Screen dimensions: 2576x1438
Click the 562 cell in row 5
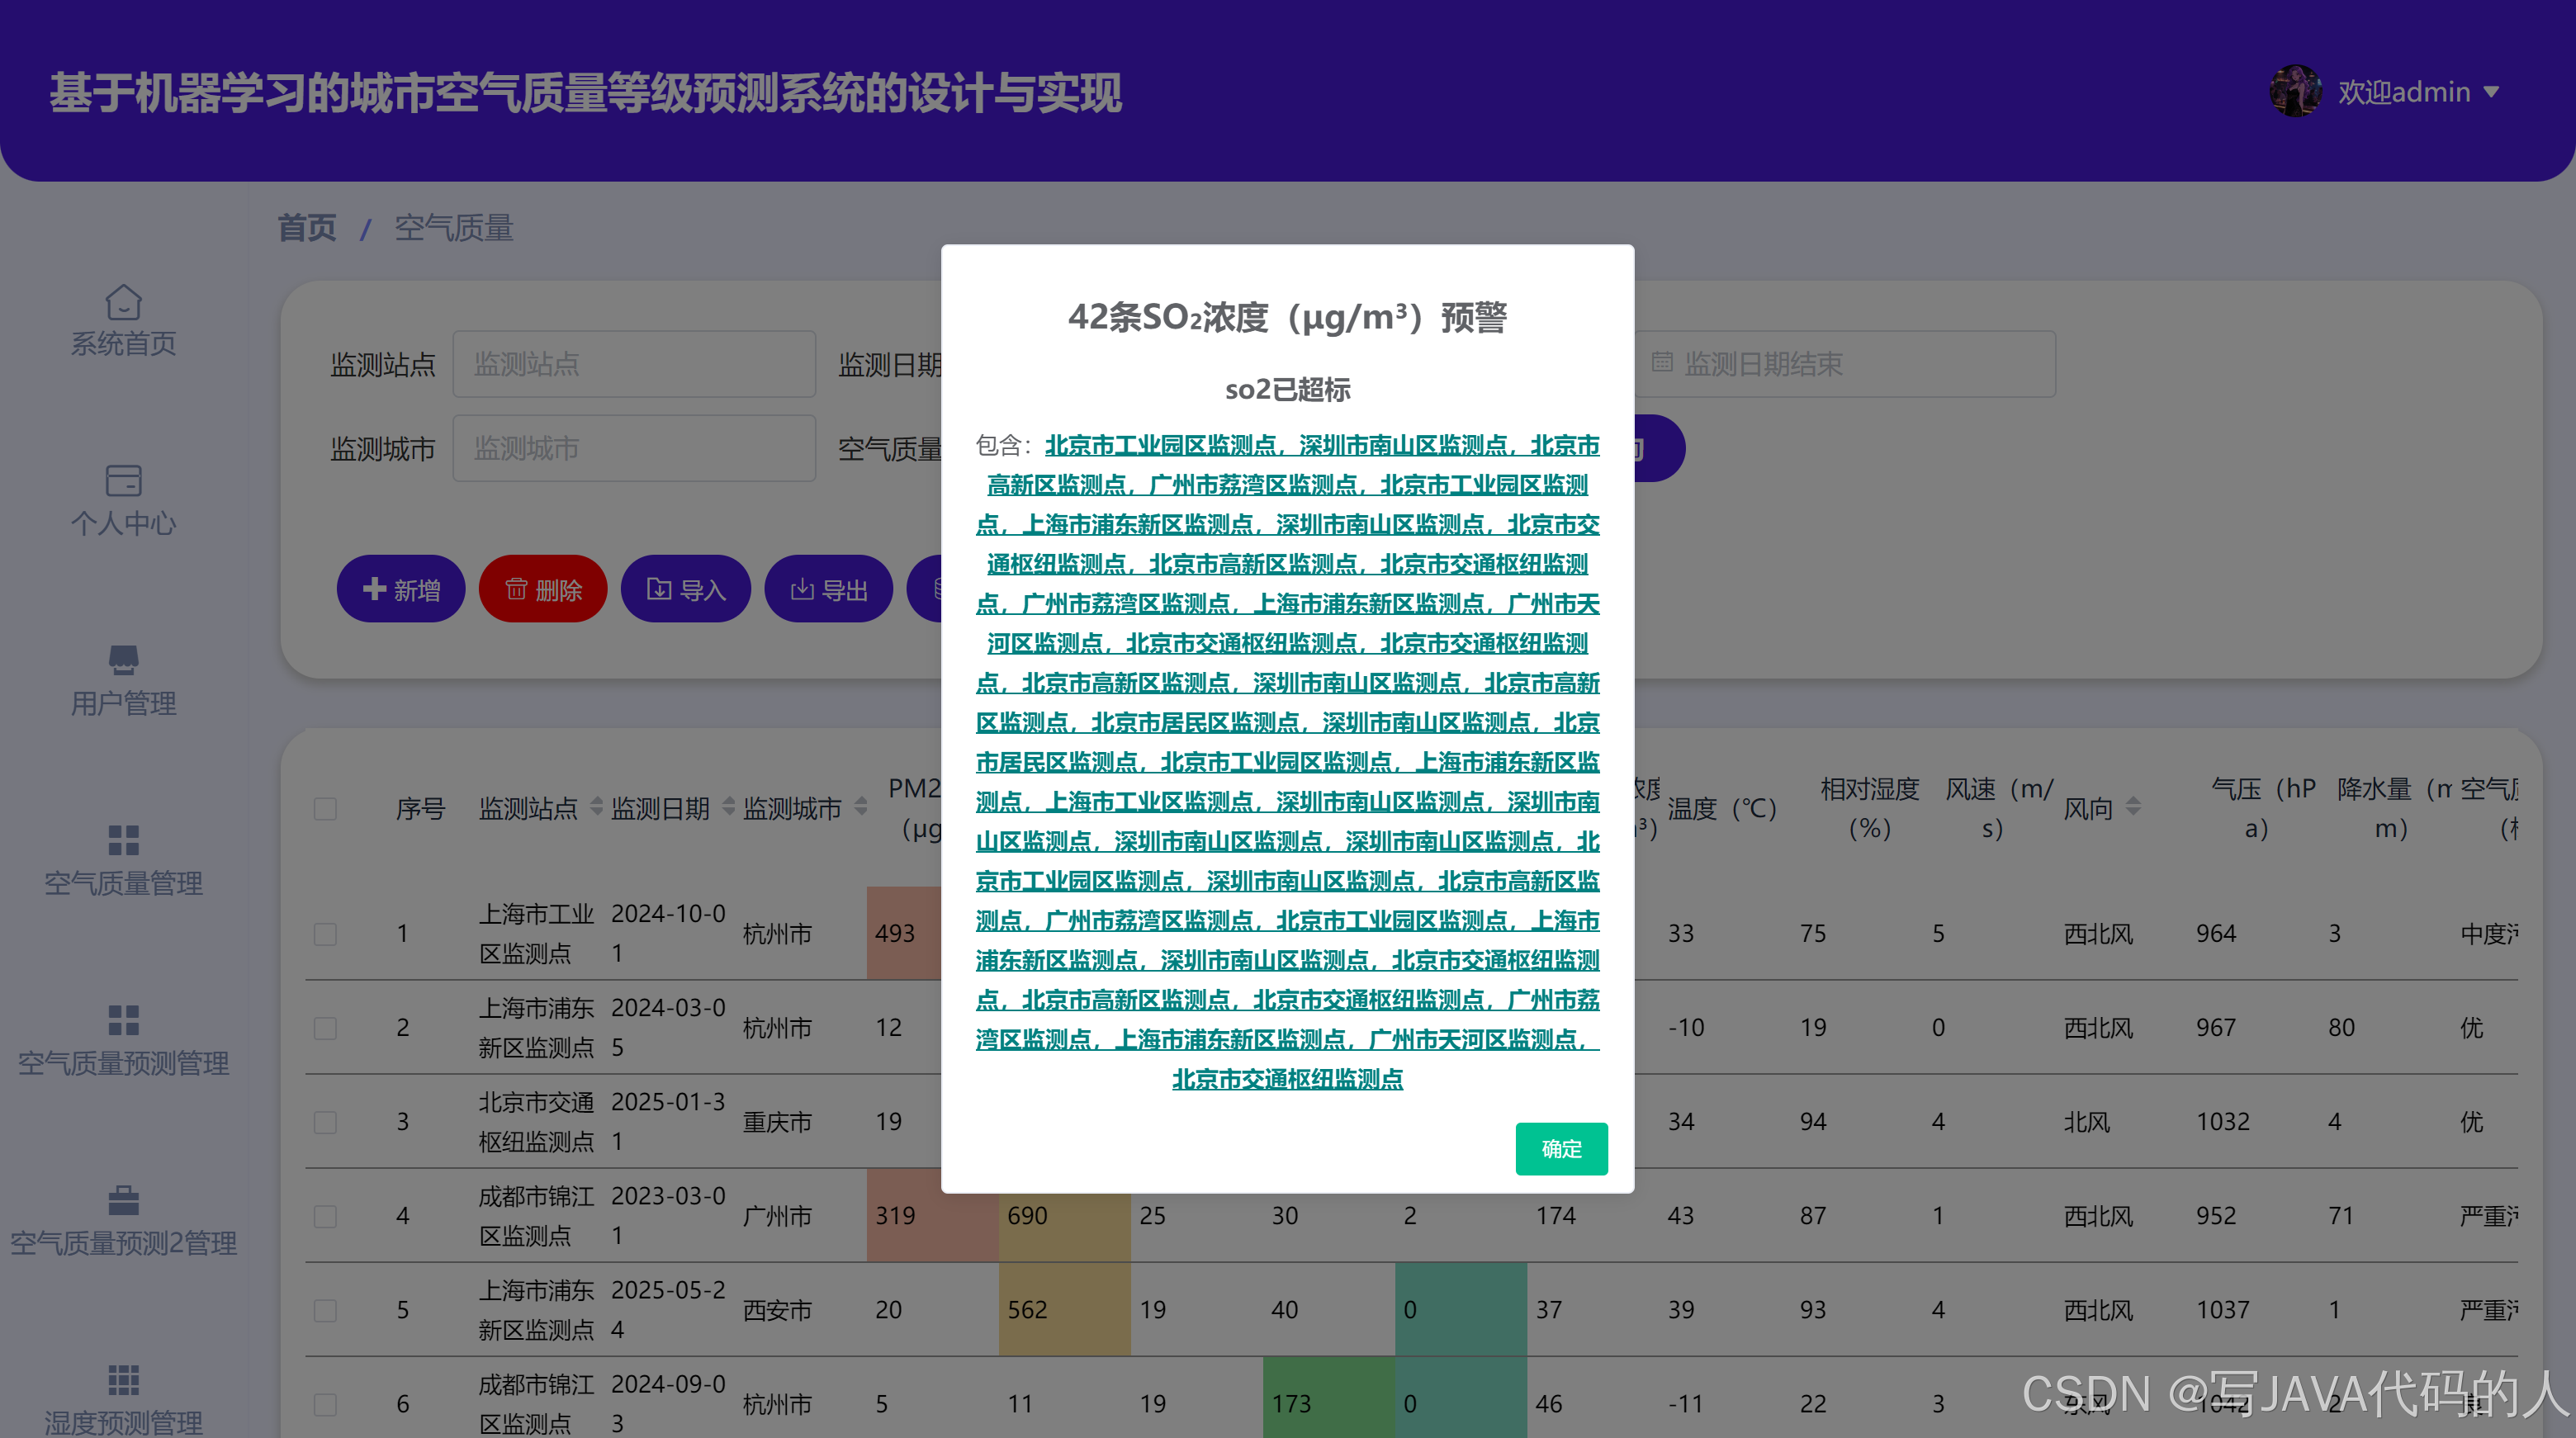[x=1064, y=1309]
